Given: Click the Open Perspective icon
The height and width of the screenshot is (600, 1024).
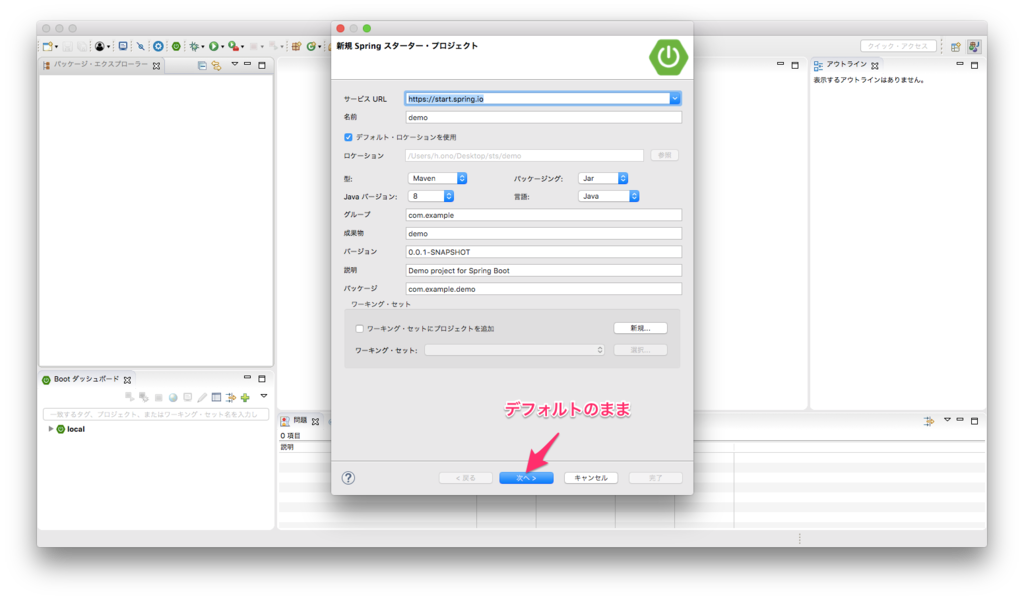Looking at the screenshot, I should (x=955, y=46).
